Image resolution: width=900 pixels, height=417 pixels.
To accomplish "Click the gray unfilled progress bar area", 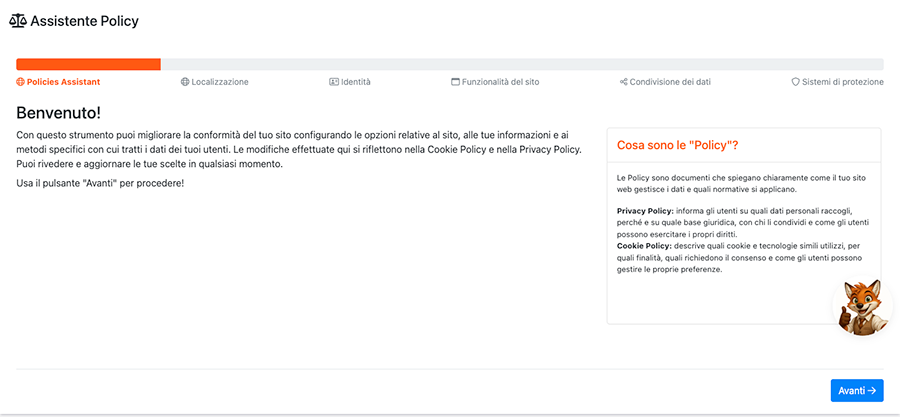I will (x=520, y=64).
